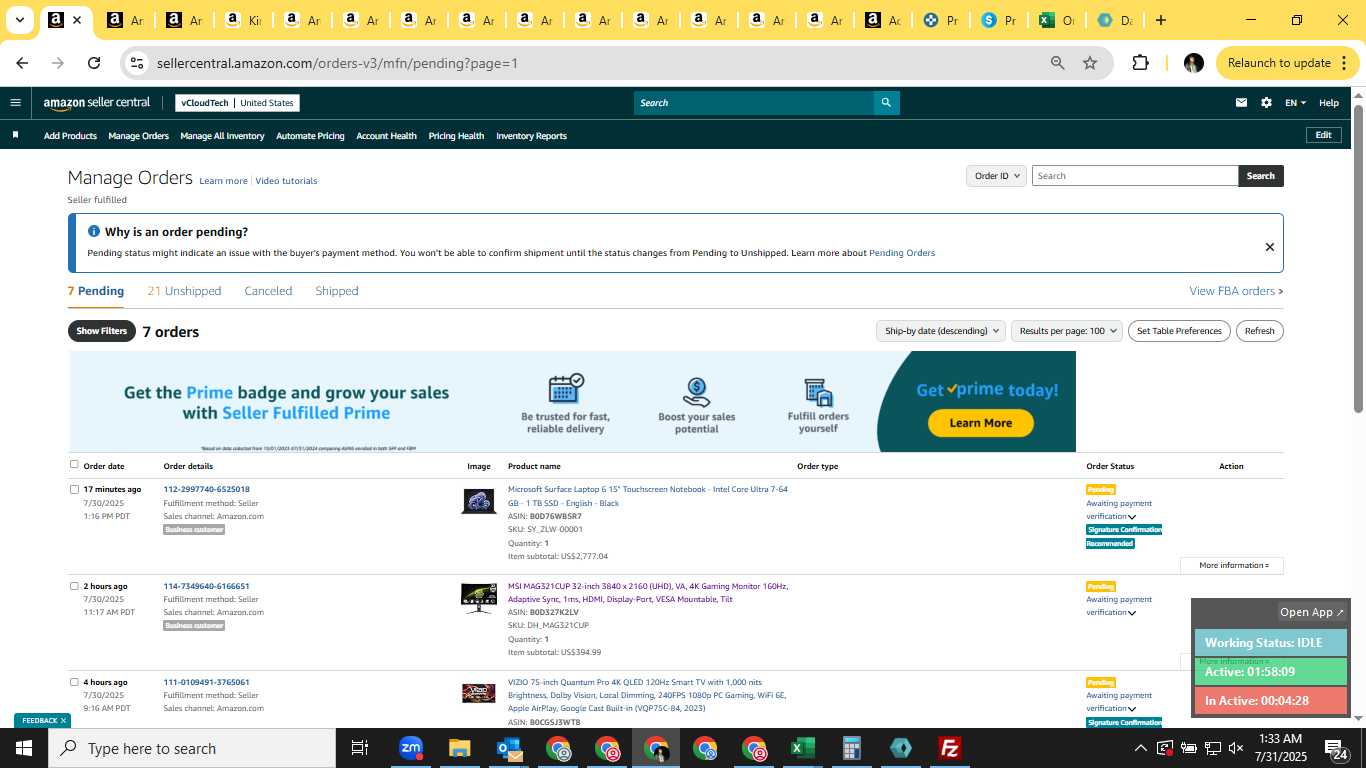Open the settings gear icon
This screenshot has height=768, width=1366.
click(x=1266, y=102)
